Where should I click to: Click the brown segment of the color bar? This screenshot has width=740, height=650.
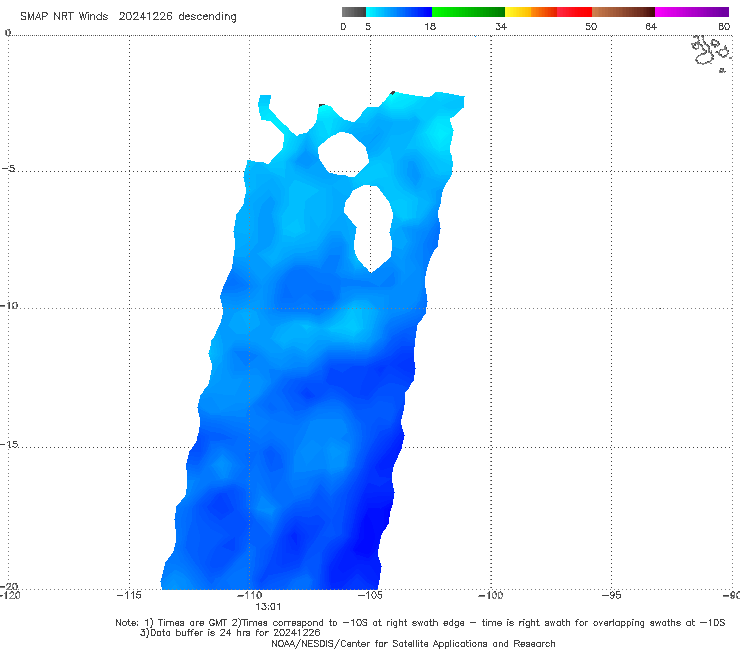point(623,12)
